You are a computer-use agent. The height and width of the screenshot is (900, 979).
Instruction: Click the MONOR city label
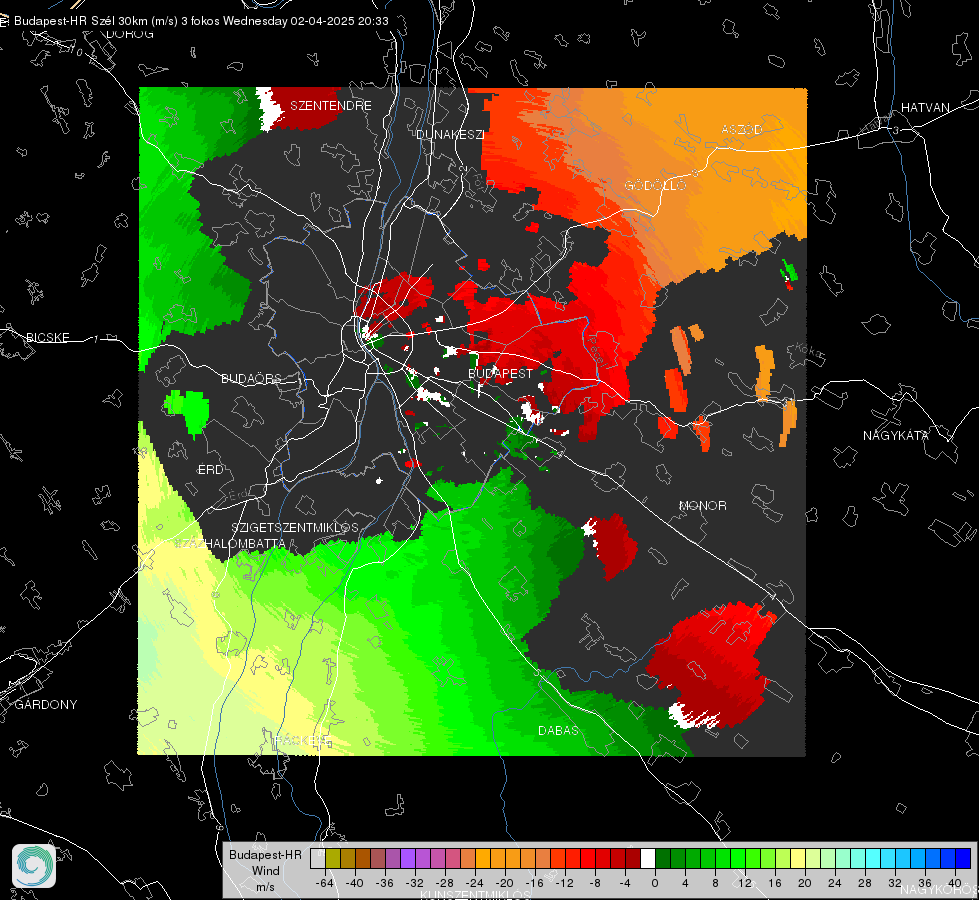[x=702, y=505]
